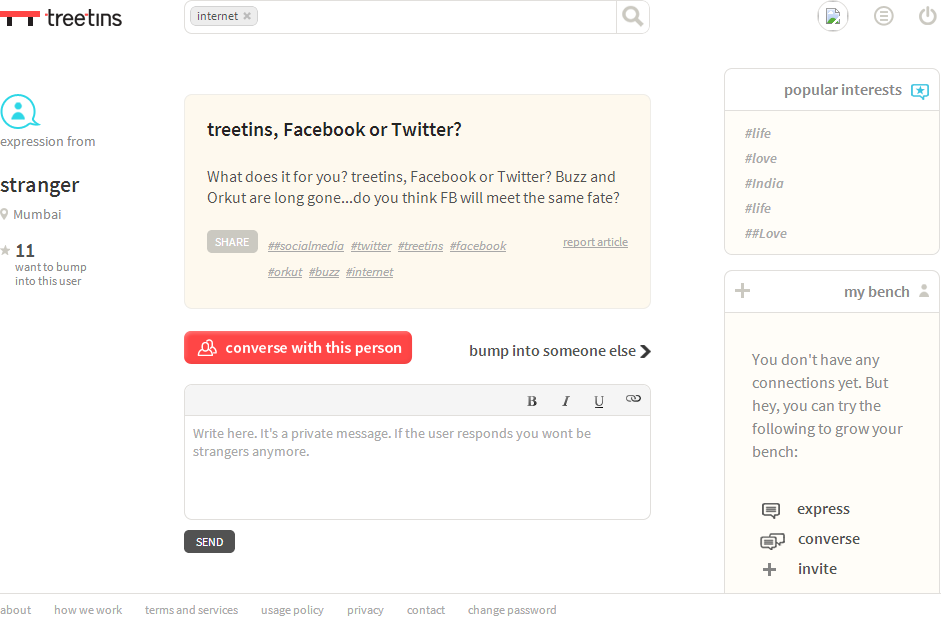Open the menu list icon in header
The image size is (941, 624).
coord(883,16)
